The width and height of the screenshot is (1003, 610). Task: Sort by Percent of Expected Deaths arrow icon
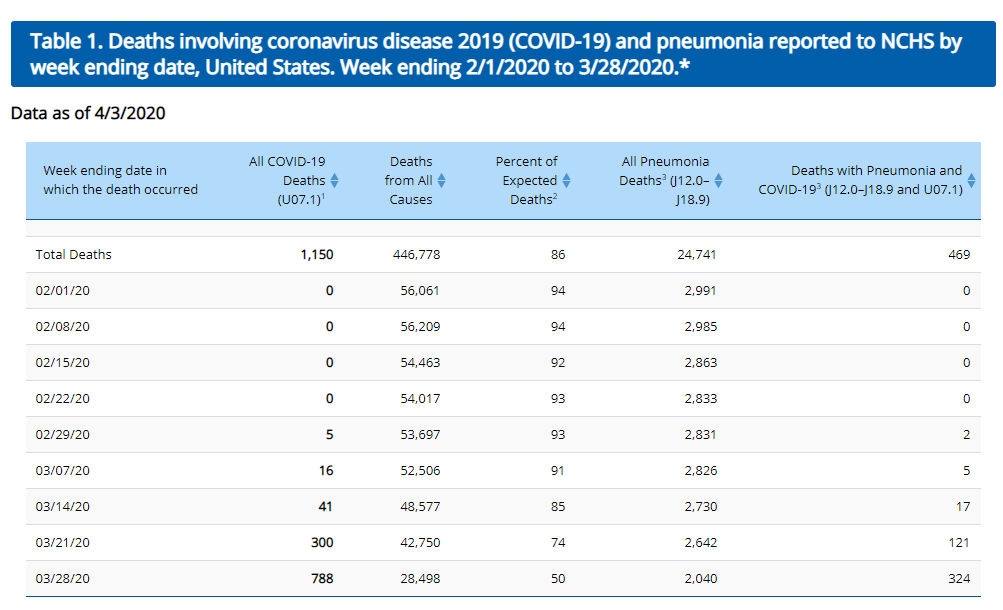566,181
